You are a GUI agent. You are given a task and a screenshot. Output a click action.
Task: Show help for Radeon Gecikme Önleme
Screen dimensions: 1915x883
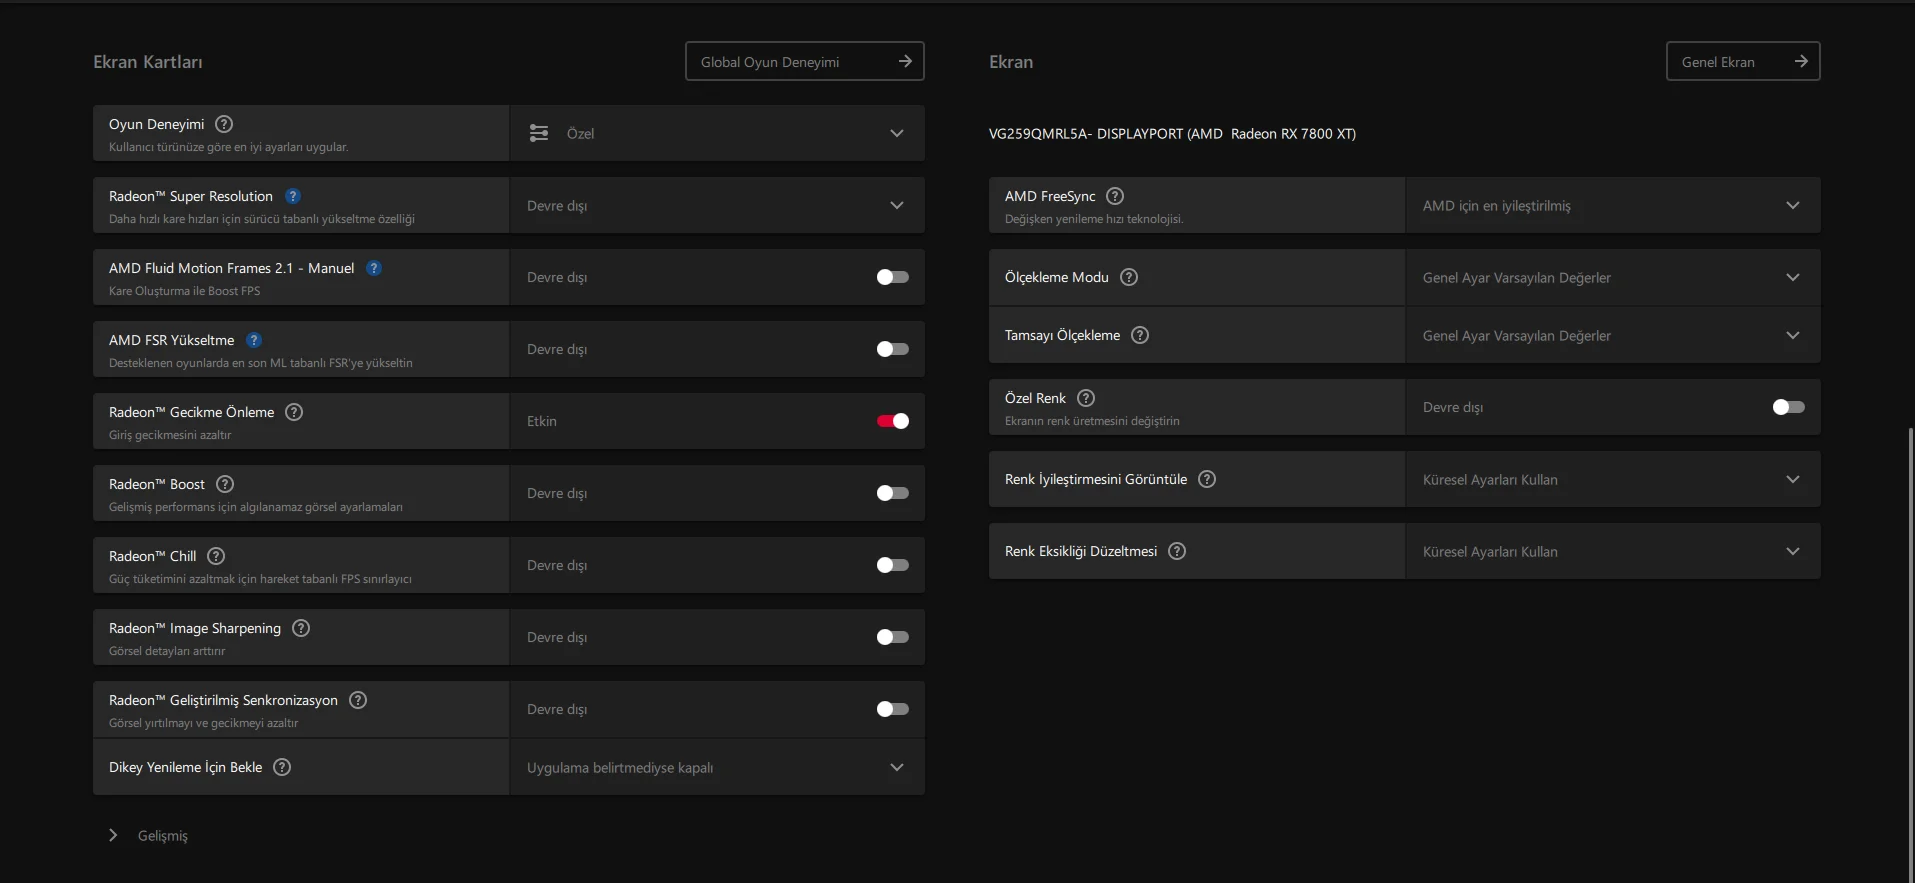[x=294, y=412]
